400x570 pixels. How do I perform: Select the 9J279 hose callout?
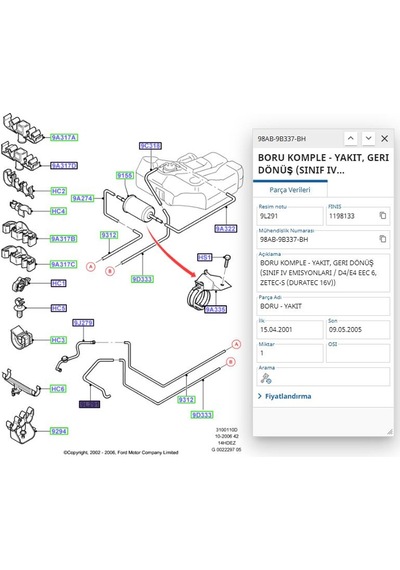[x=83, y=323]
